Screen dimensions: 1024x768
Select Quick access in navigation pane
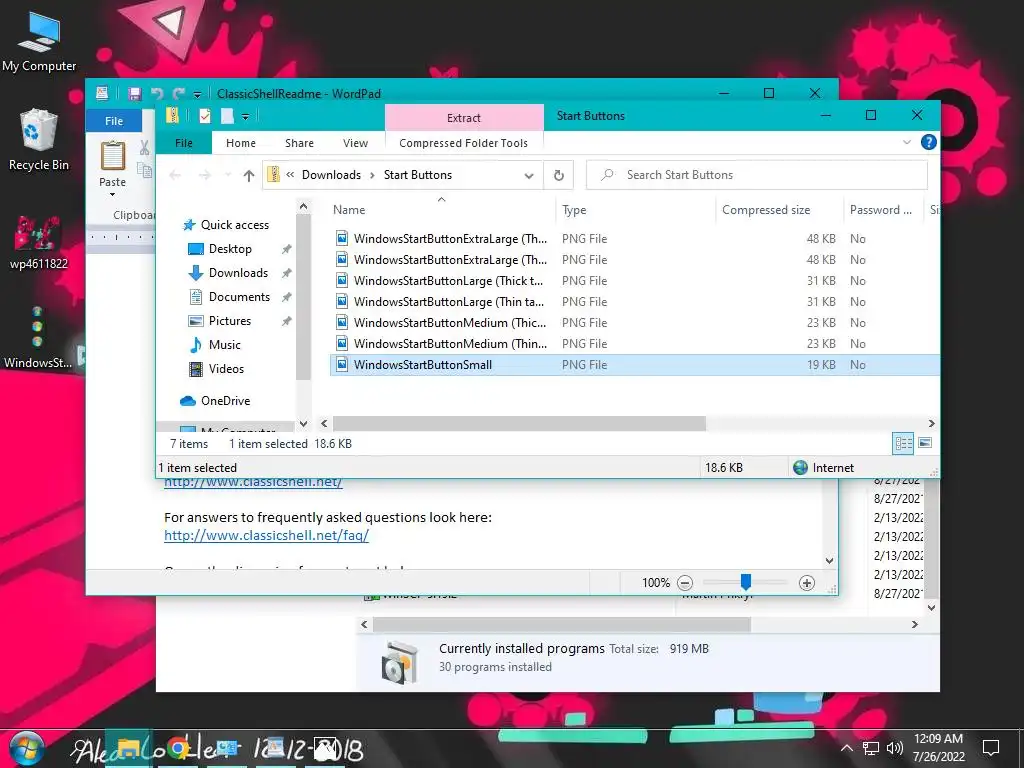(x=226, y=225)
